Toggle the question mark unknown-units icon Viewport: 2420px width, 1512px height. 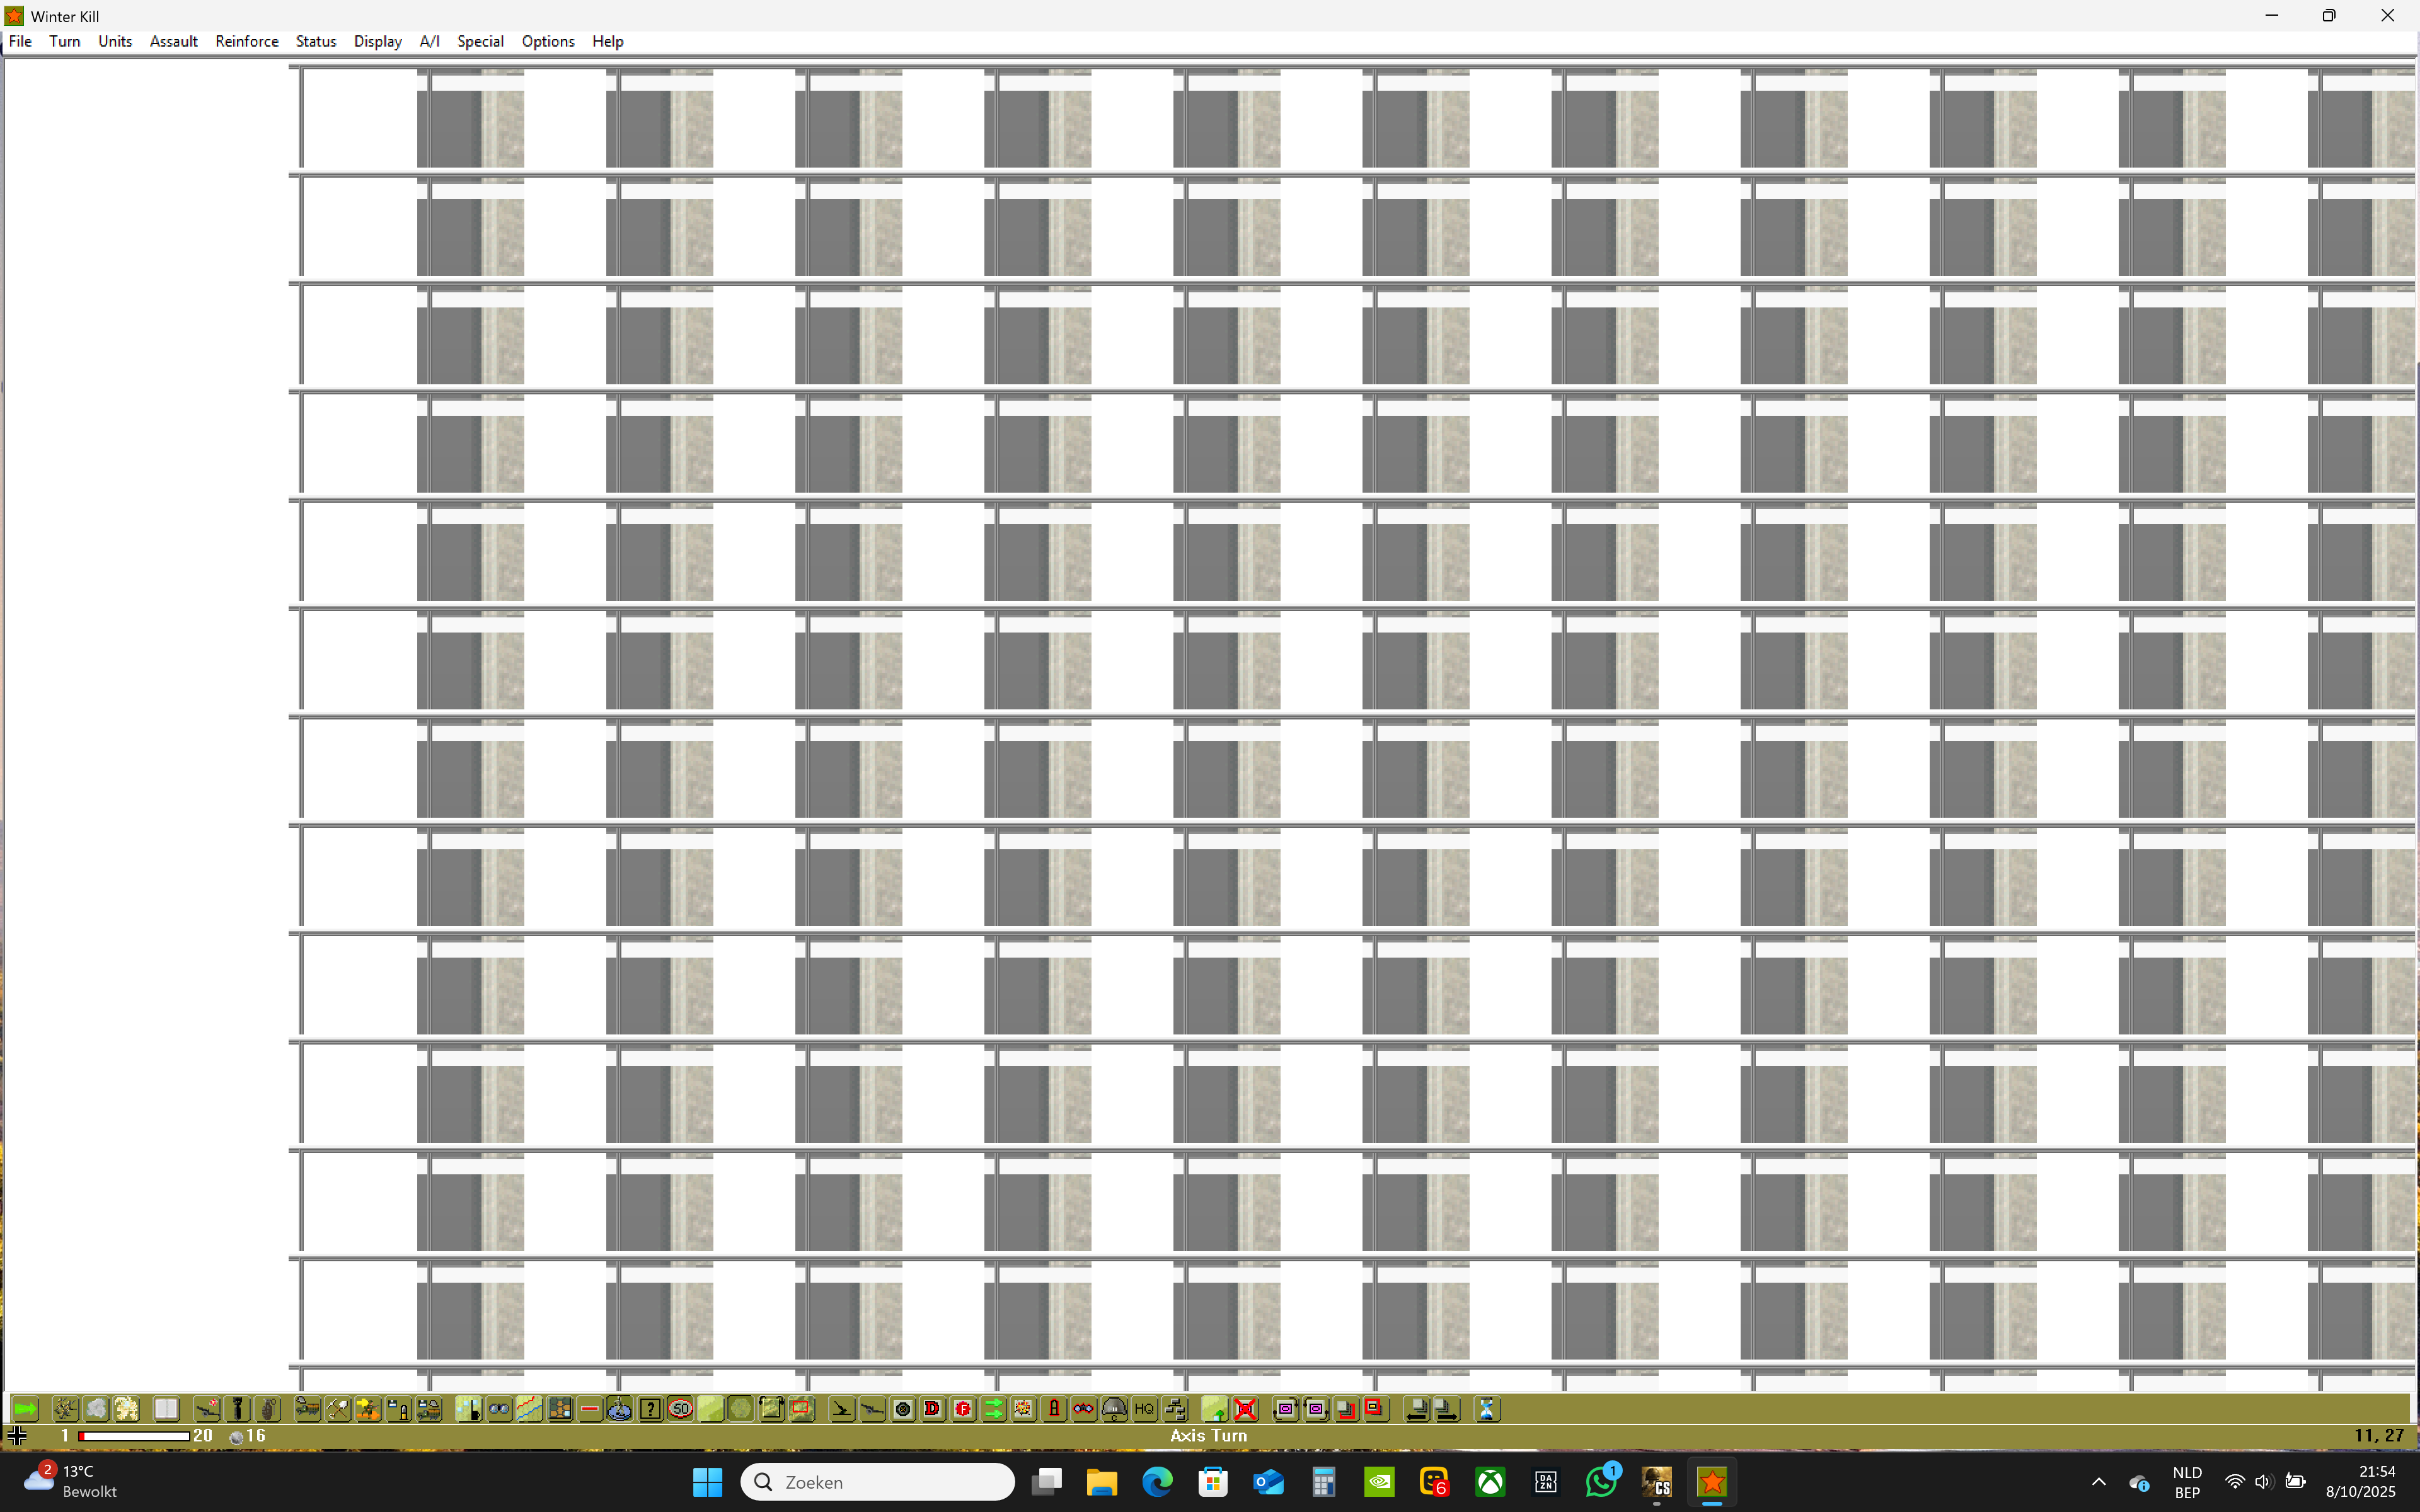point(650,1409)
